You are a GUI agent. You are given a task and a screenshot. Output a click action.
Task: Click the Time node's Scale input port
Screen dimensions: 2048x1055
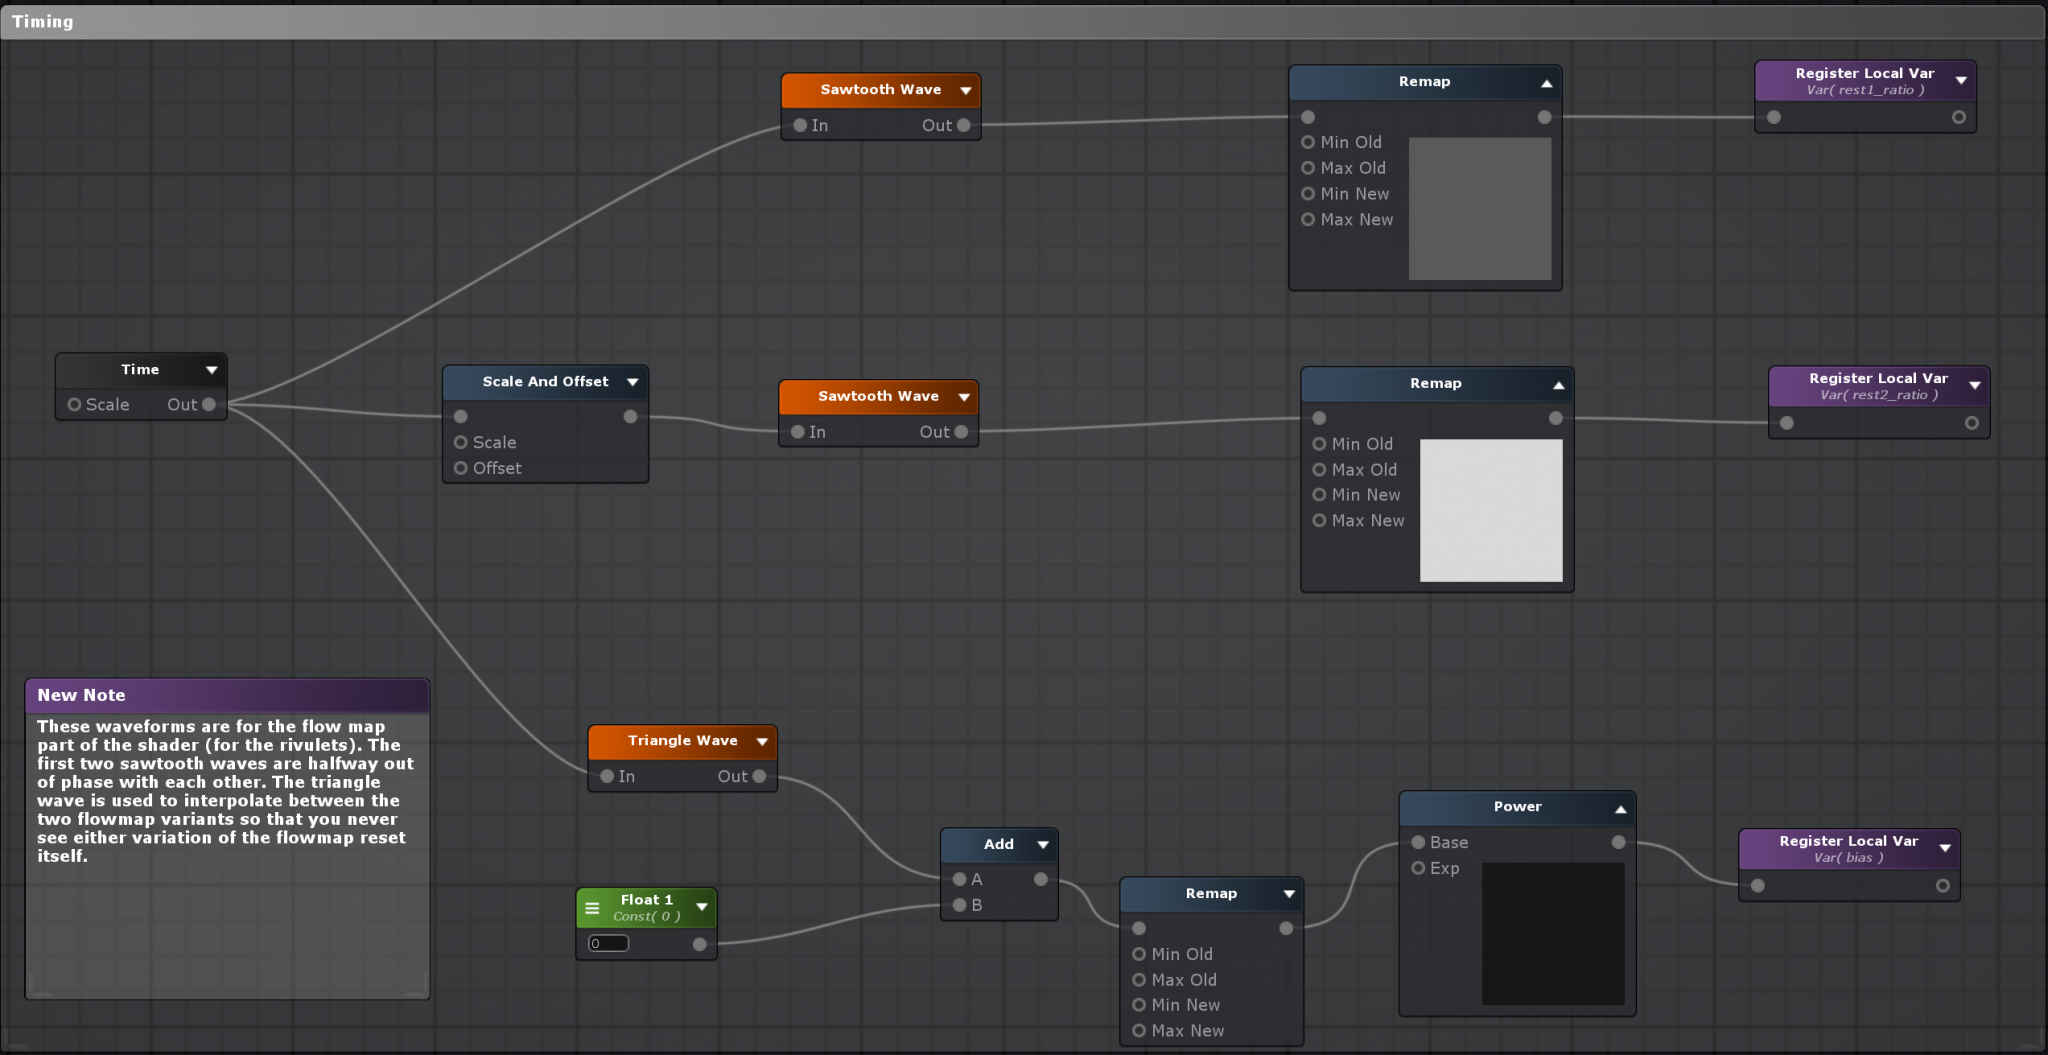(74, 405)
